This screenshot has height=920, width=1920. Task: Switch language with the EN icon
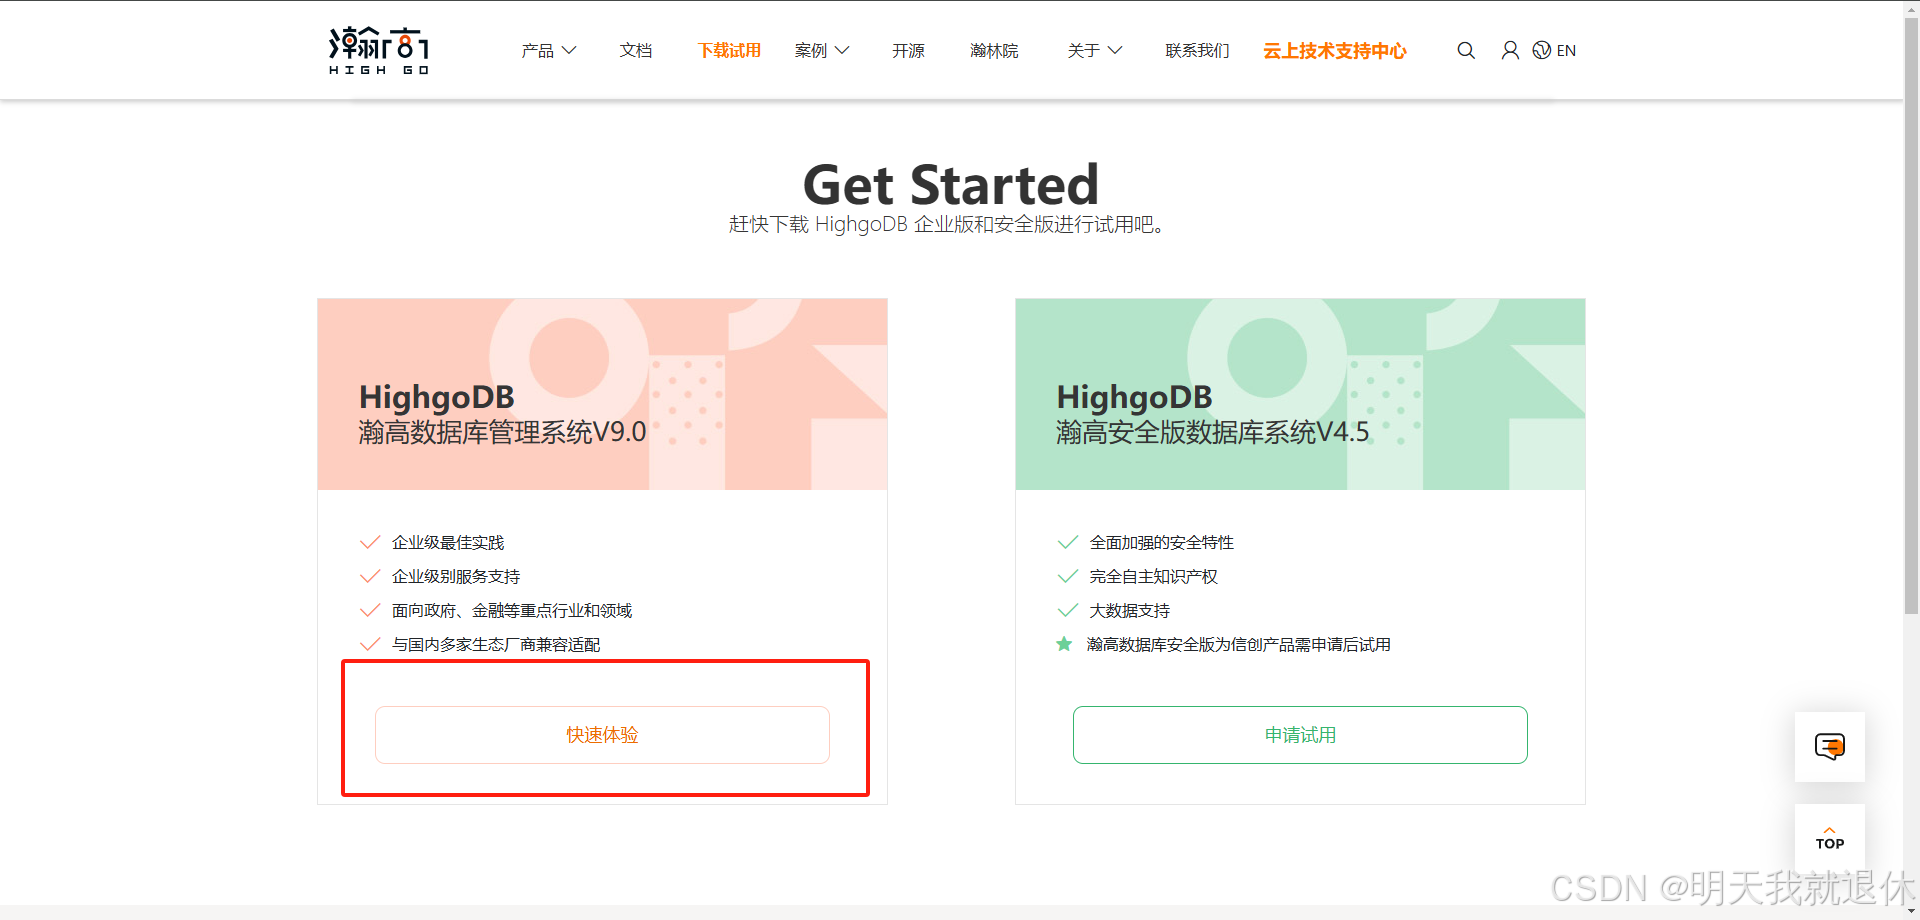tap(1554, 50)
